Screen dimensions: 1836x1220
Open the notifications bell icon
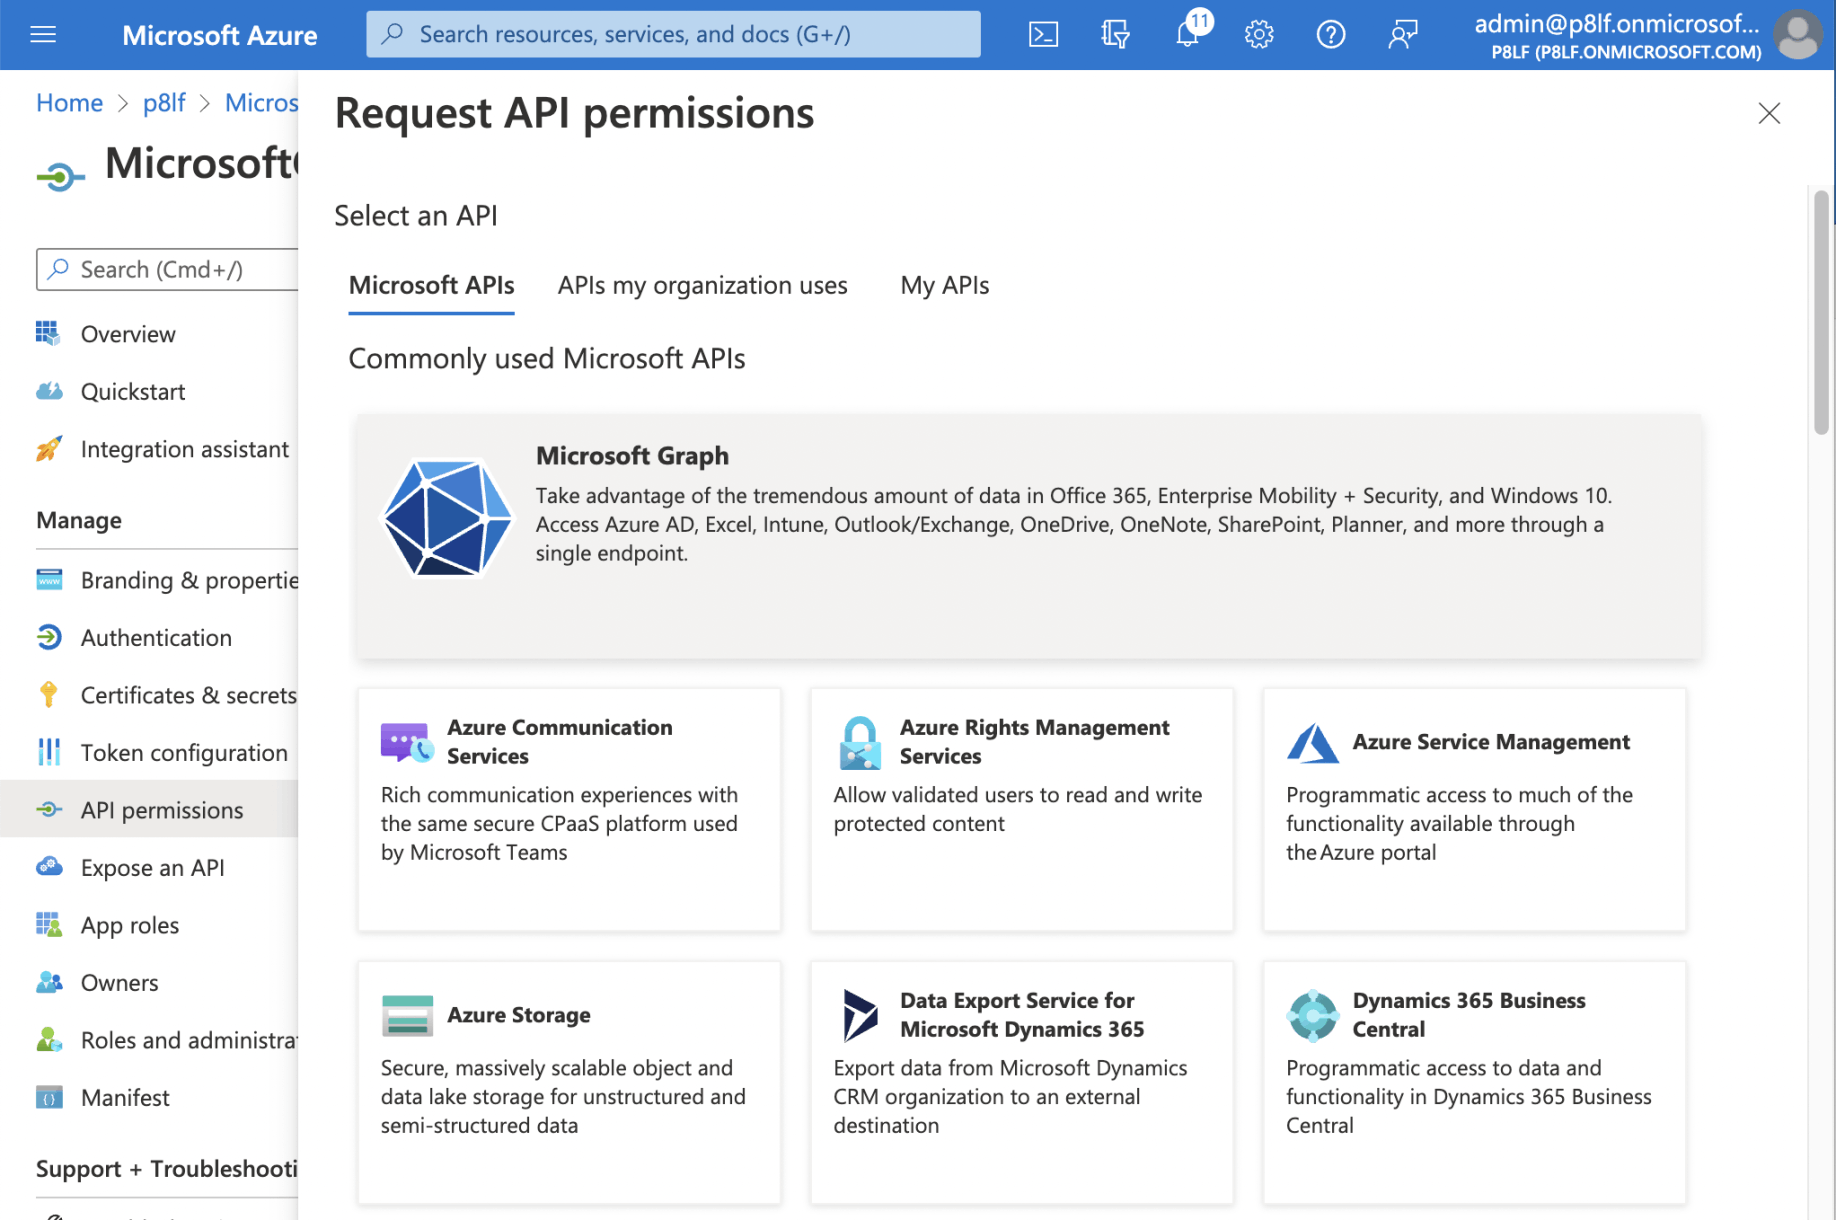click(1187, 35)
